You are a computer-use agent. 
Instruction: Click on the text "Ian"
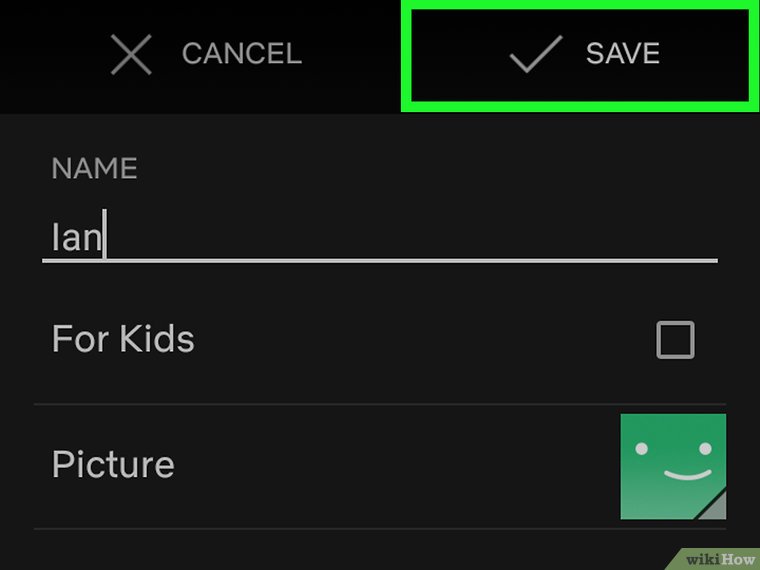coord(77,240)
